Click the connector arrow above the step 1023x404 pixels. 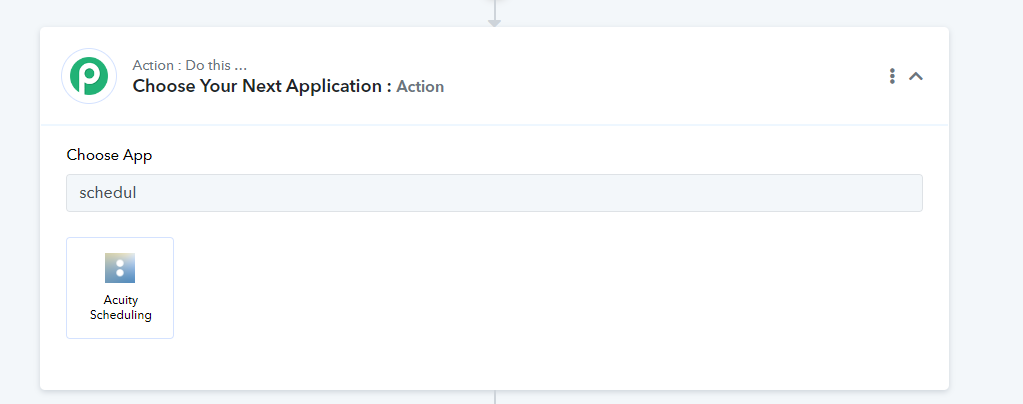[x=495, y=22]
